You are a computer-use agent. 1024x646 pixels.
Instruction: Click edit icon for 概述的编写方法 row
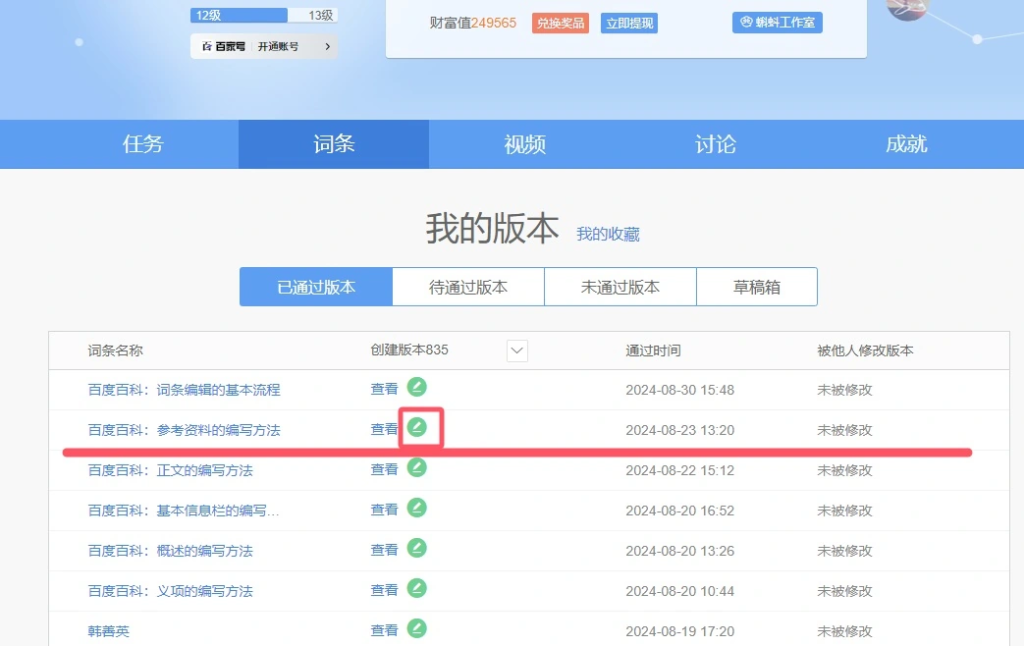417,548
